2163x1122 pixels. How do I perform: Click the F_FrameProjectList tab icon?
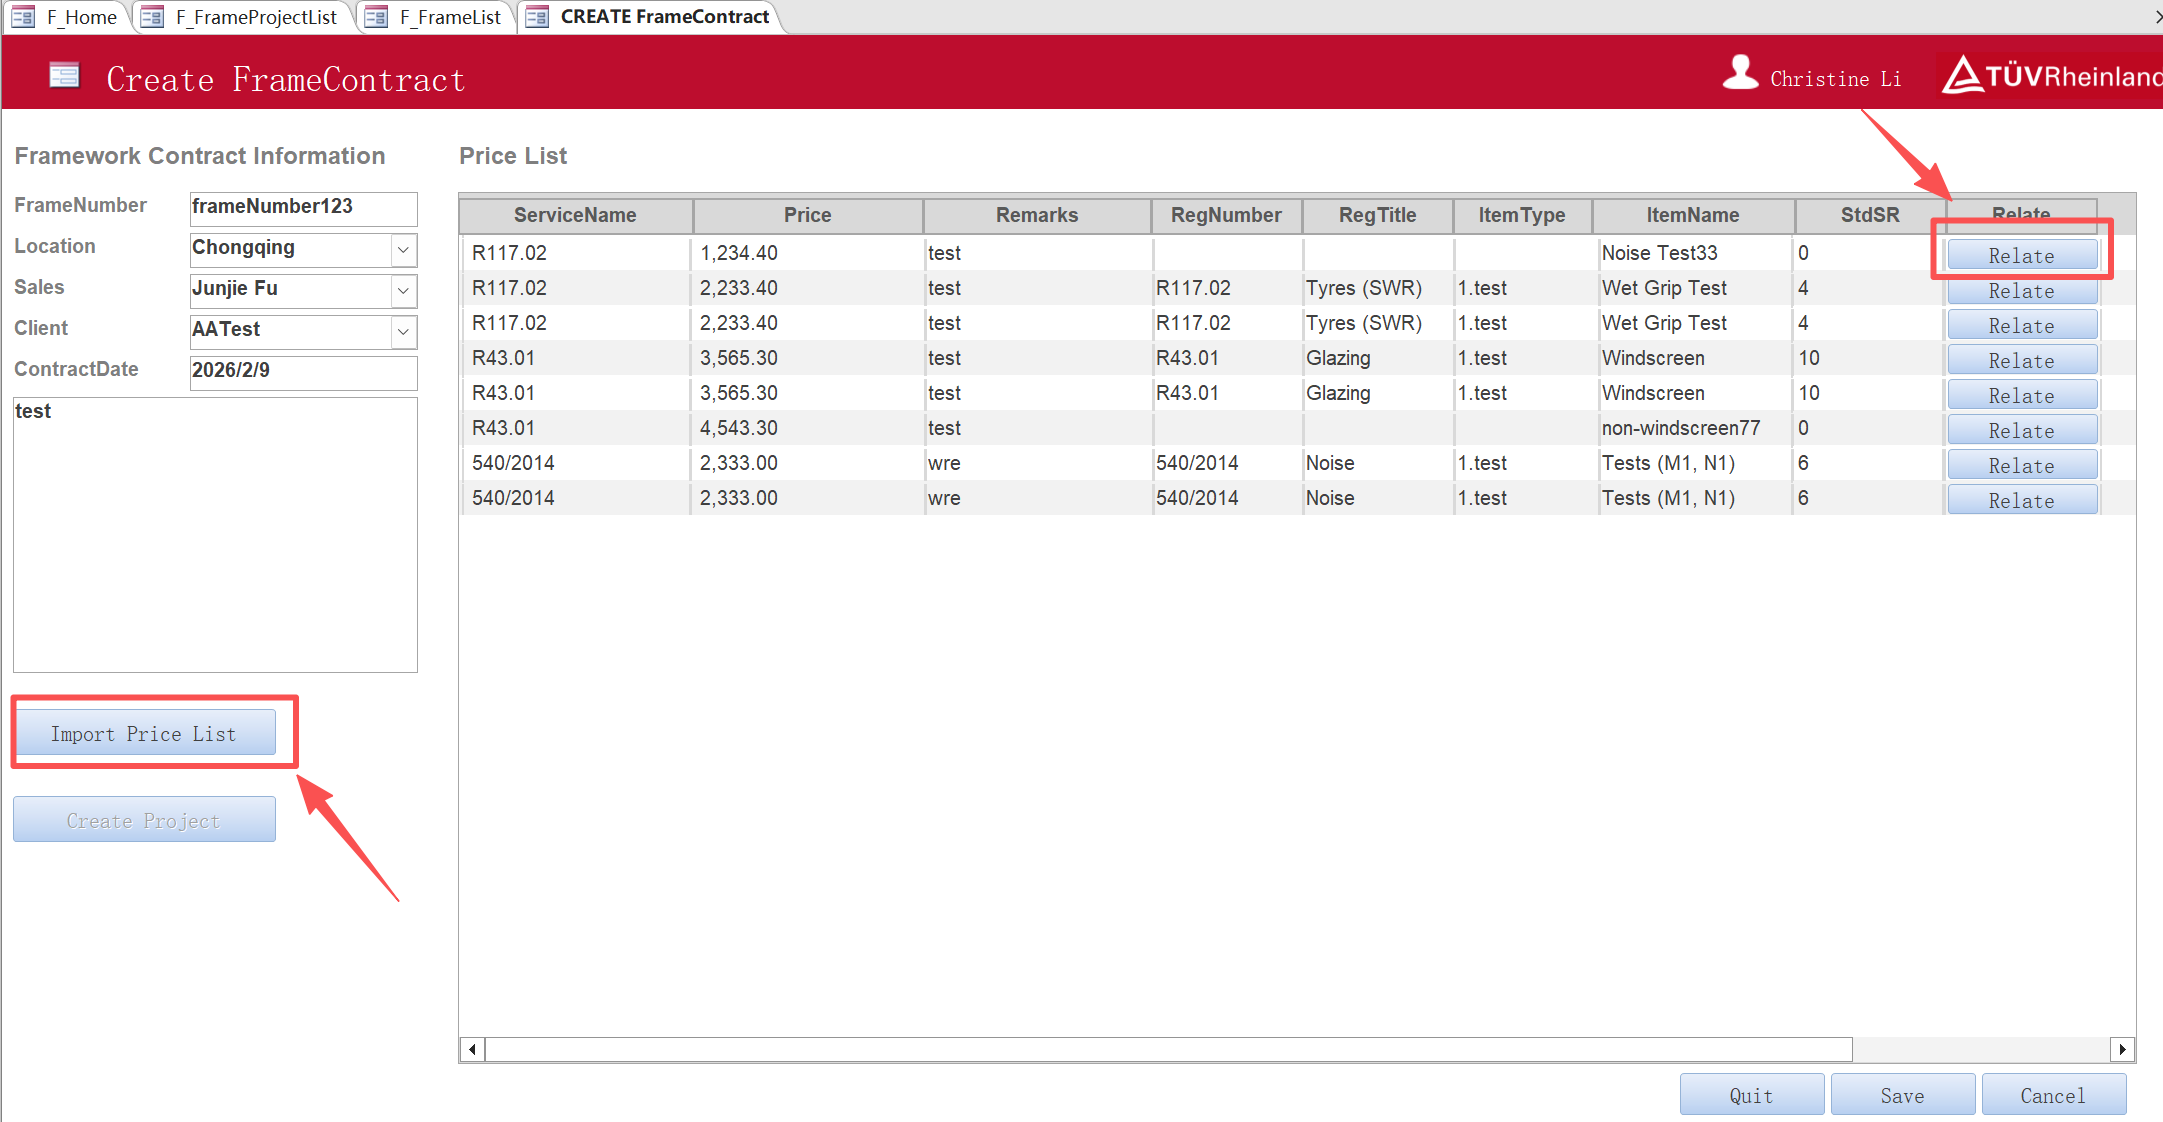tap(152, 17)
